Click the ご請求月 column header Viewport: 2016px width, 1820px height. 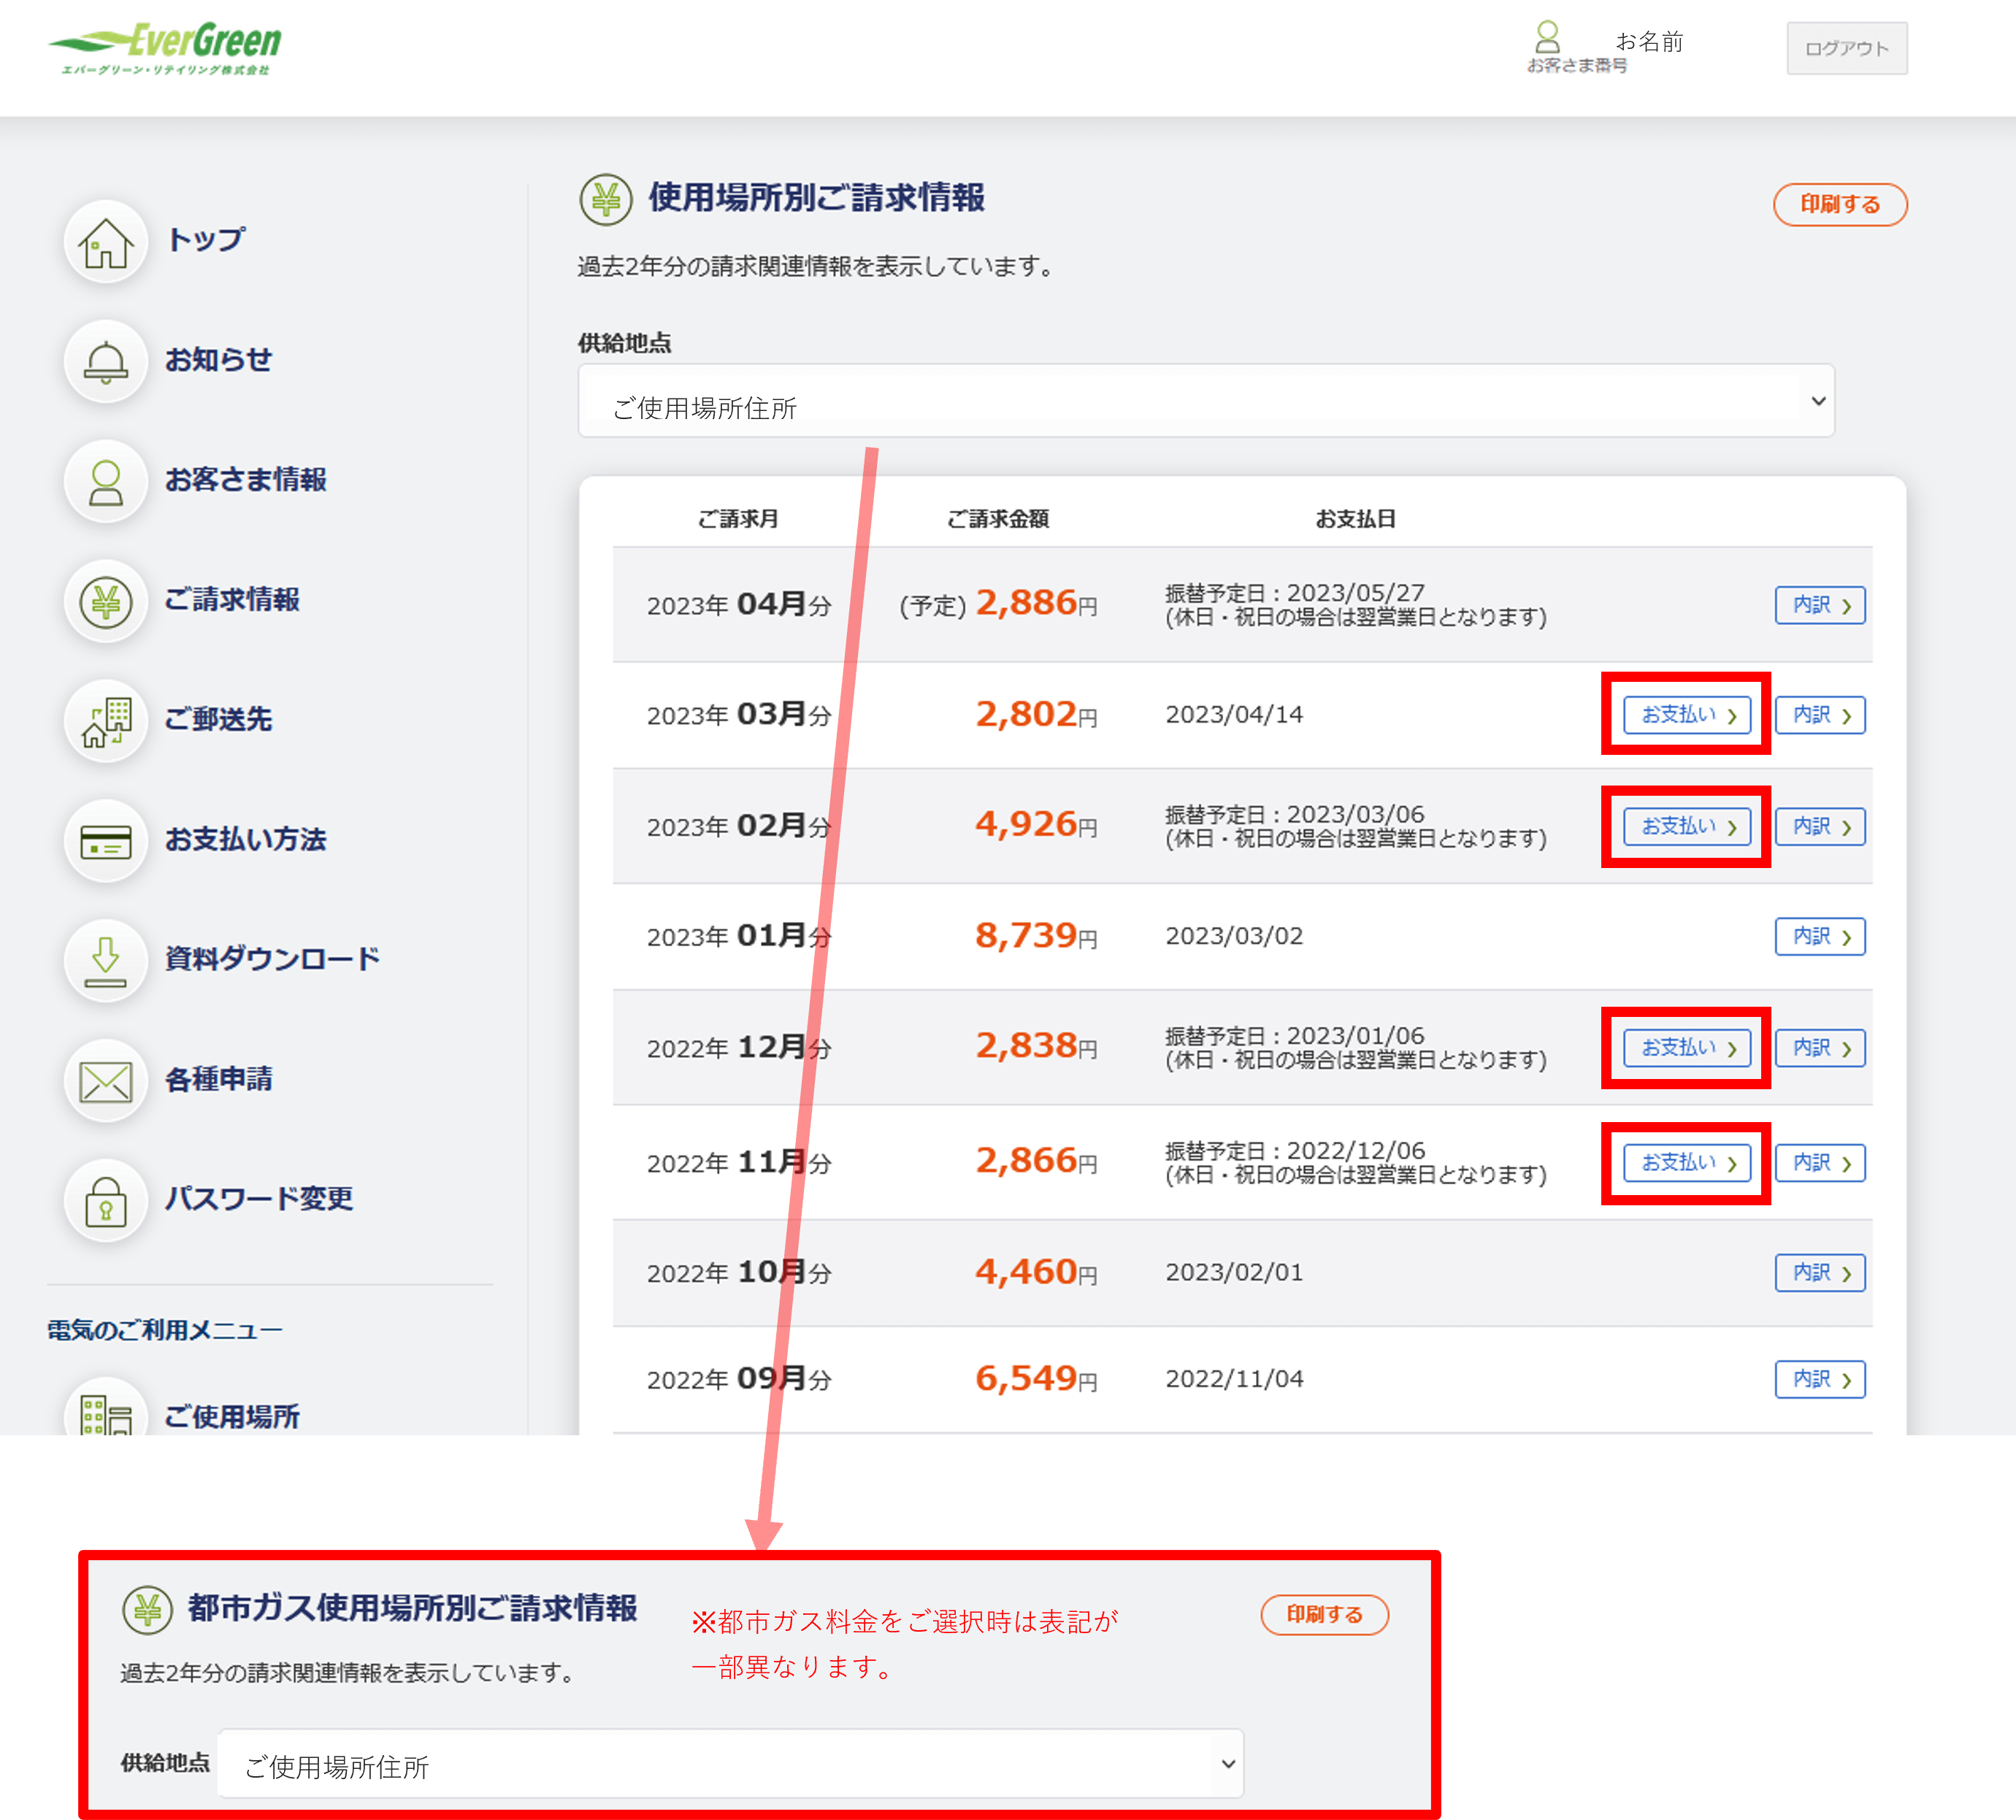pyautogui.click(x=738, y=519)
